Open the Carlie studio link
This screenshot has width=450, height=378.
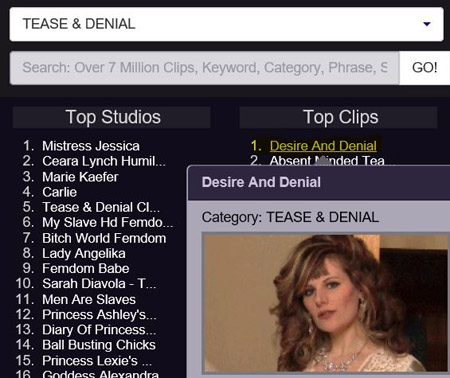[59, 192]
